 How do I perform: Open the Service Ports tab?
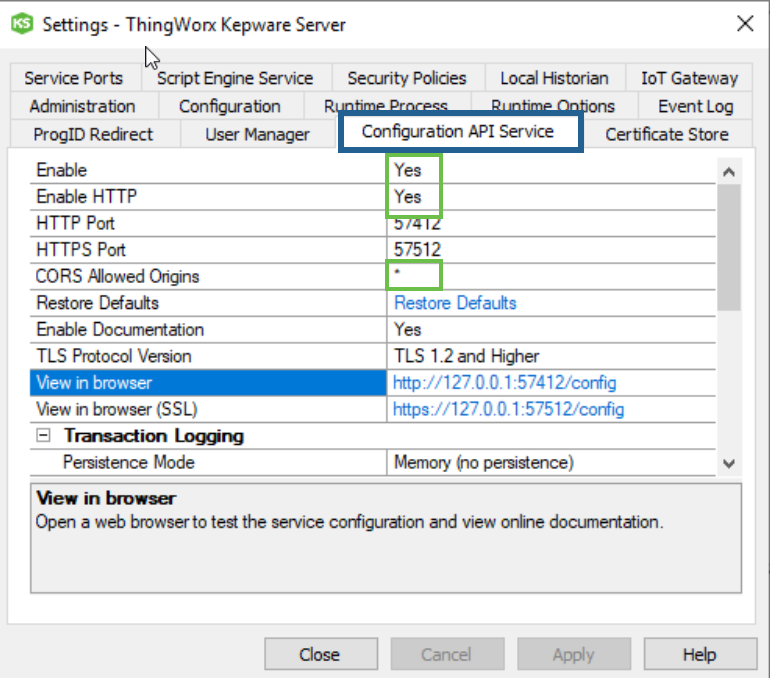74,78
